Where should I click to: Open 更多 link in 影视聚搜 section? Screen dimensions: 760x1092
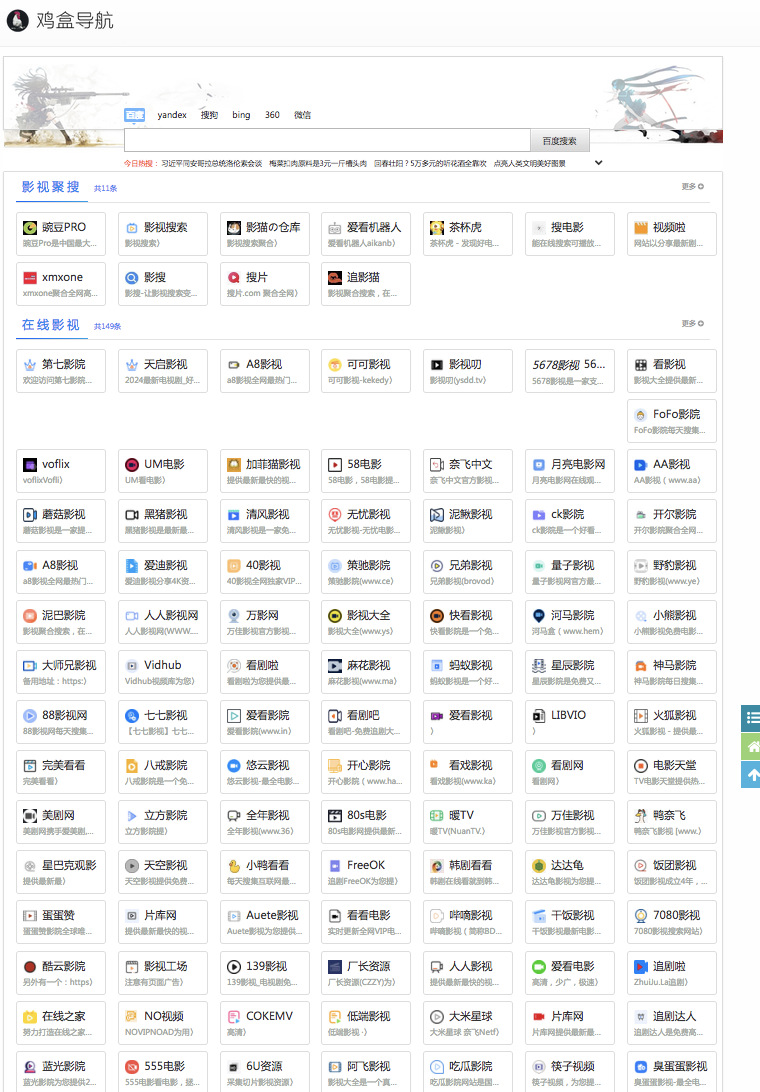click(692, 187)
